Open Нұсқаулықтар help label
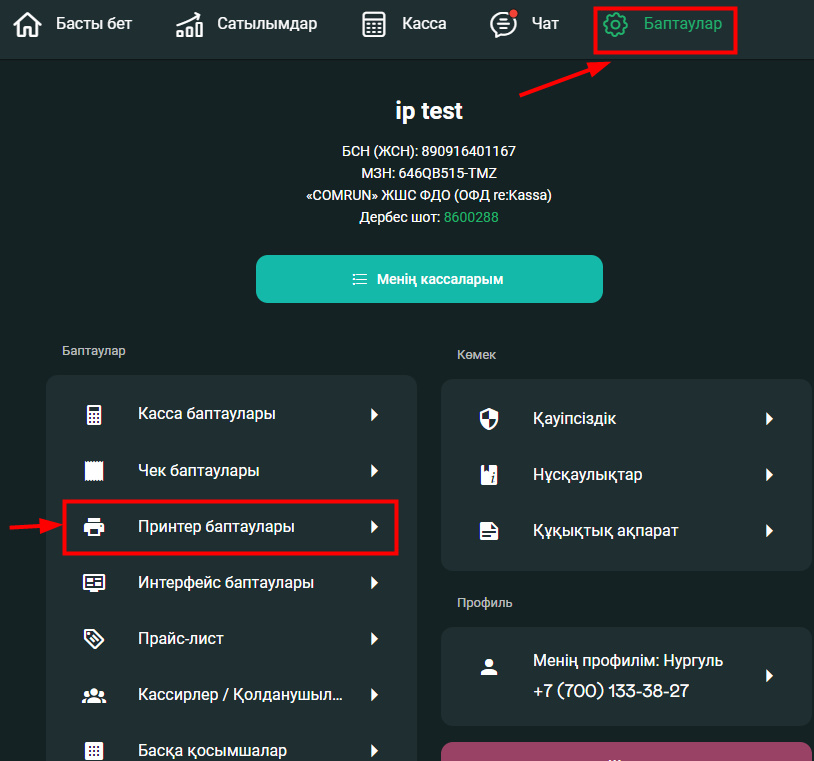 [588, 475]
